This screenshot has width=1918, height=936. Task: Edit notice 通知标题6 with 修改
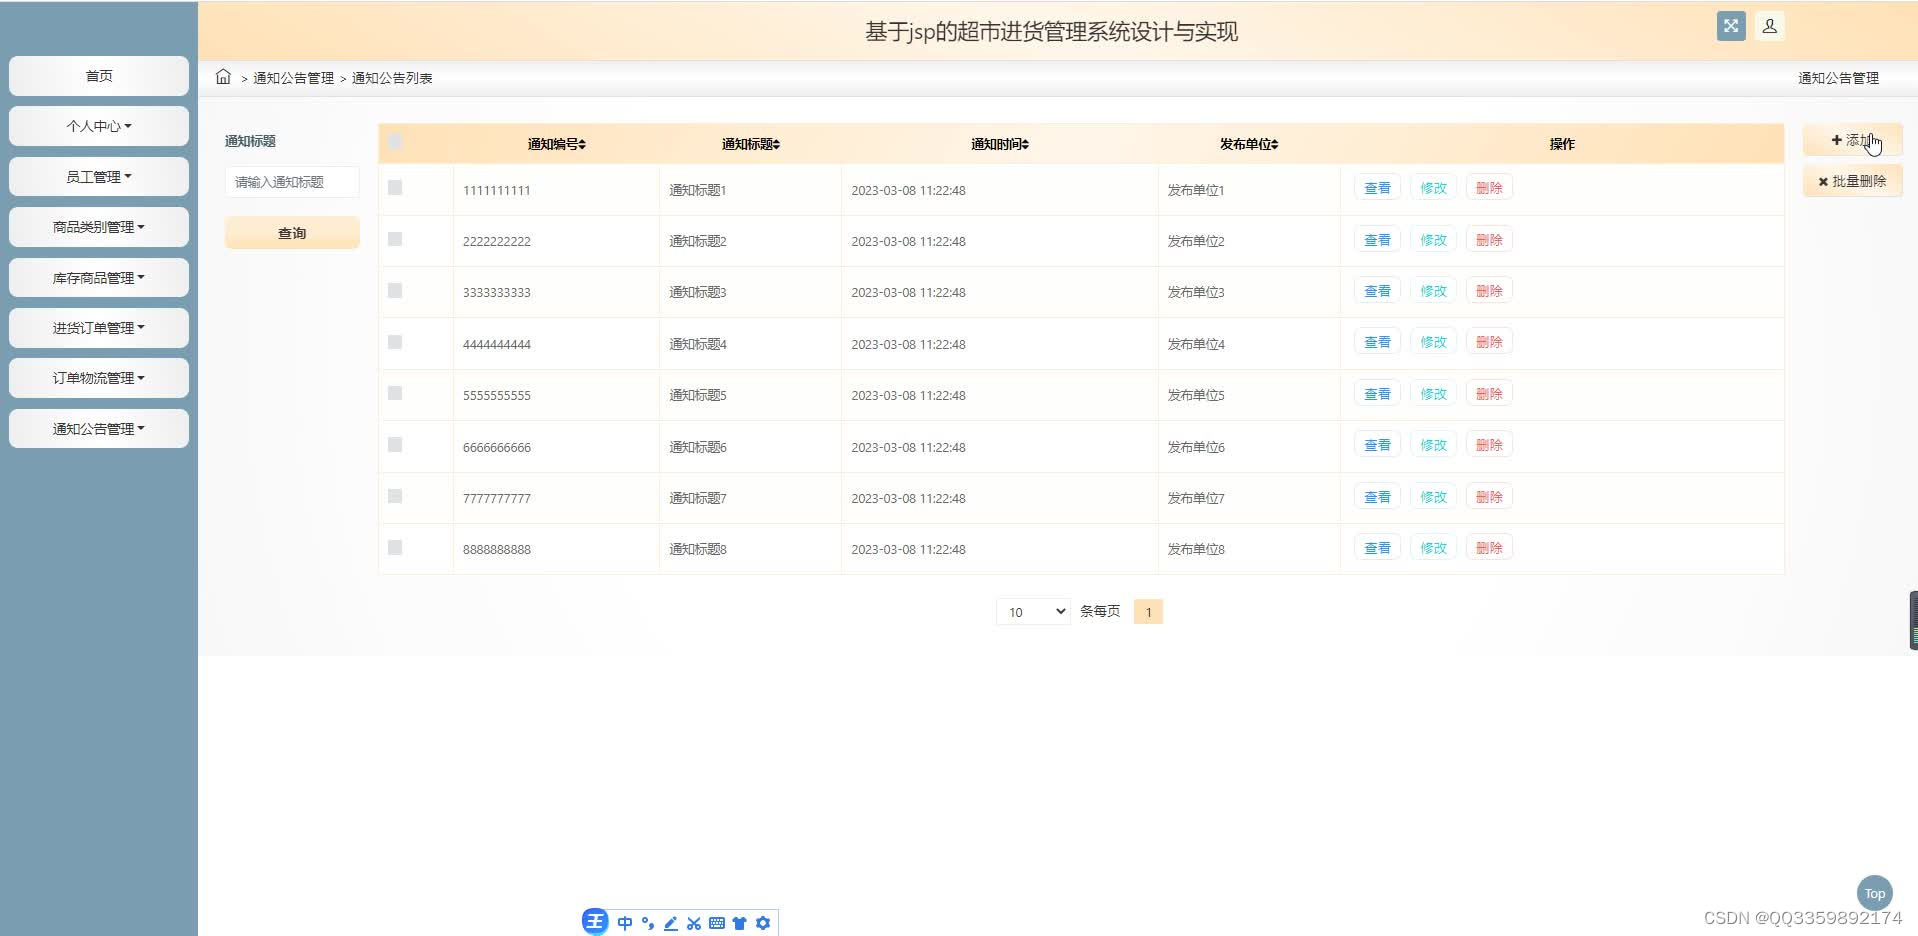pyautogui.click(x=1433, y=445)
